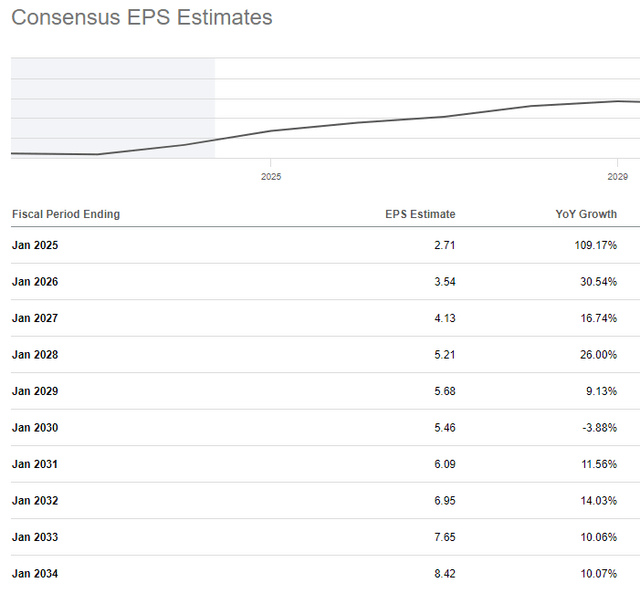This screenshot has height=593, width=640.
Task: Click EPS estimate value 5.21
Action: pyautogui.click(x=445, y=355)
